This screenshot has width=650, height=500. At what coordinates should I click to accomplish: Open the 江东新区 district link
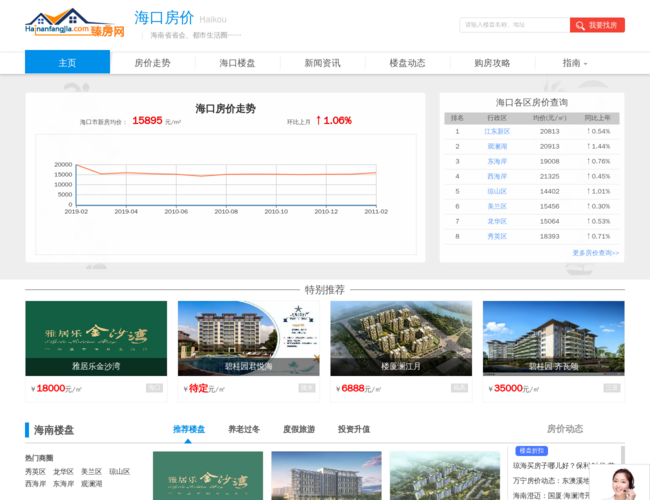coord(497,131)
